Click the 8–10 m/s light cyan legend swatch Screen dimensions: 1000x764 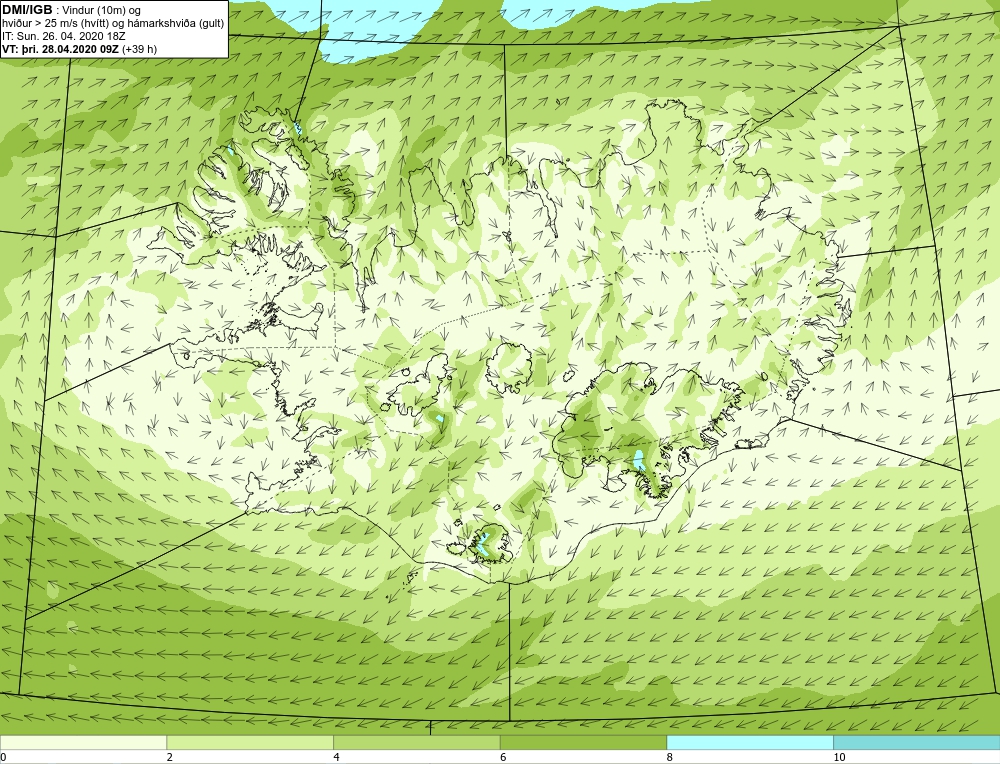click(x=749, y=742)
